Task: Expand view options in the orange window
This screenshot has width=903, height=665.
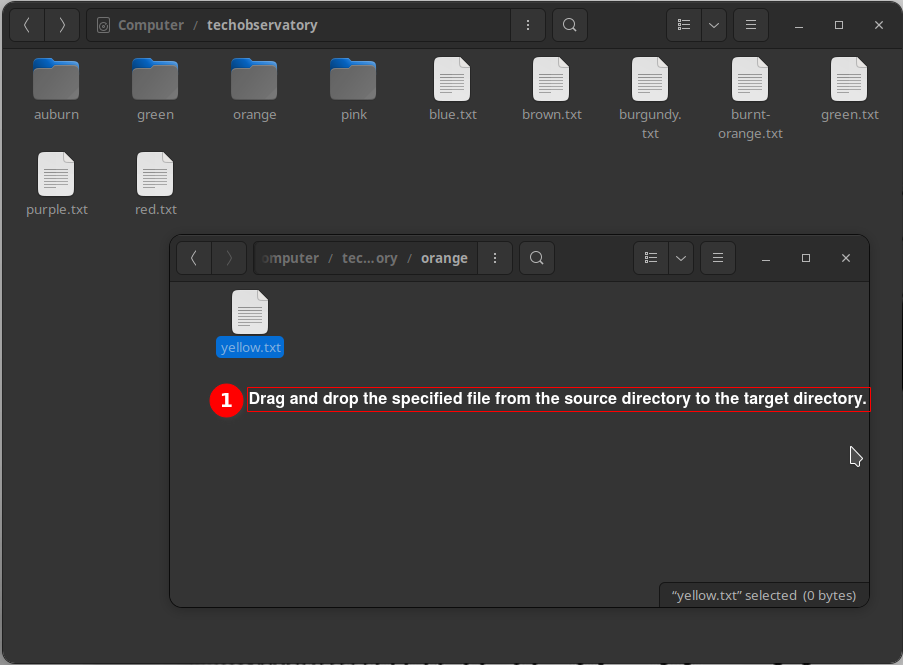Action: click(680, 258)
